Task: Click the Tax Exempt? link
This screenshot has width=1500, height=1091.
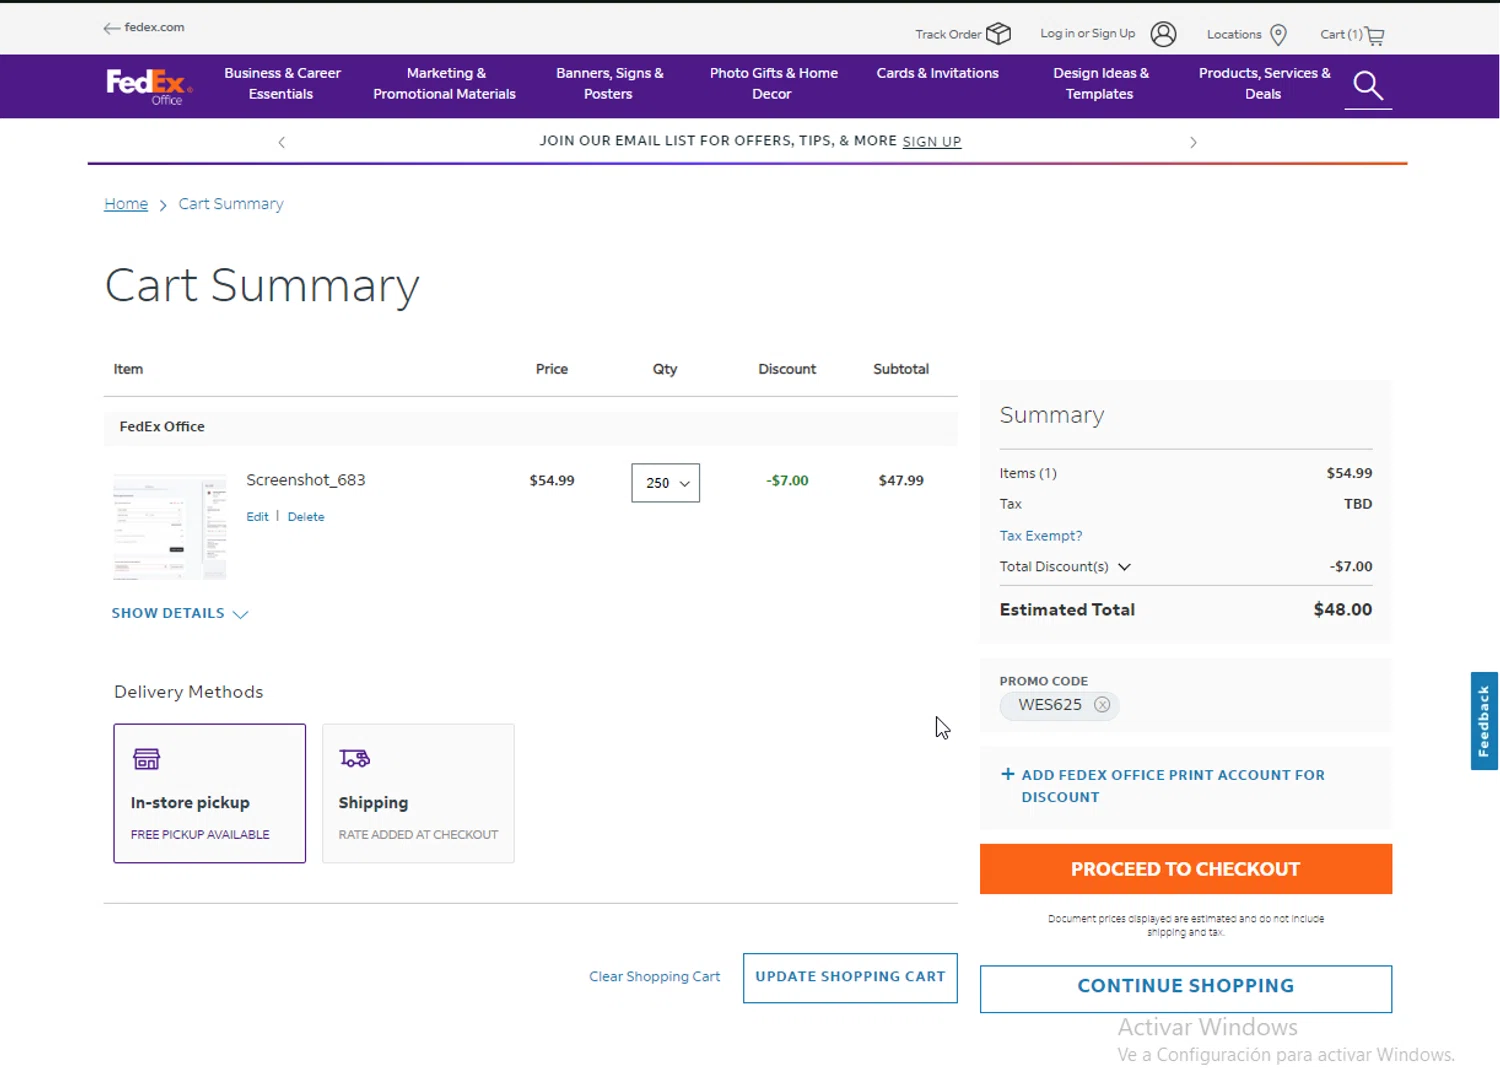Action: click(x=1041, y=536)
